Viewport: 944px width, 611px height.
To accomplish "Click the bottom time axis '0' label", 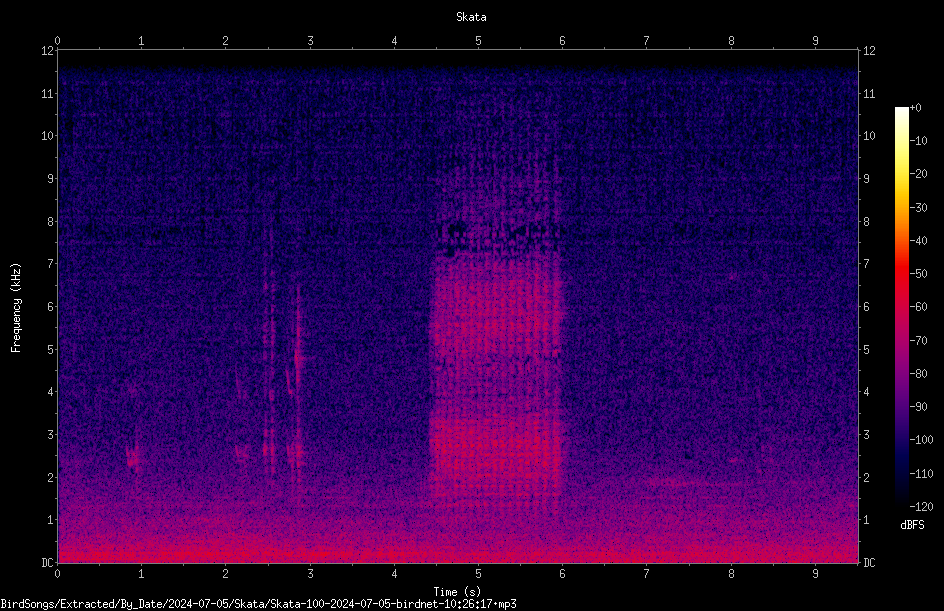I will 57,574.
